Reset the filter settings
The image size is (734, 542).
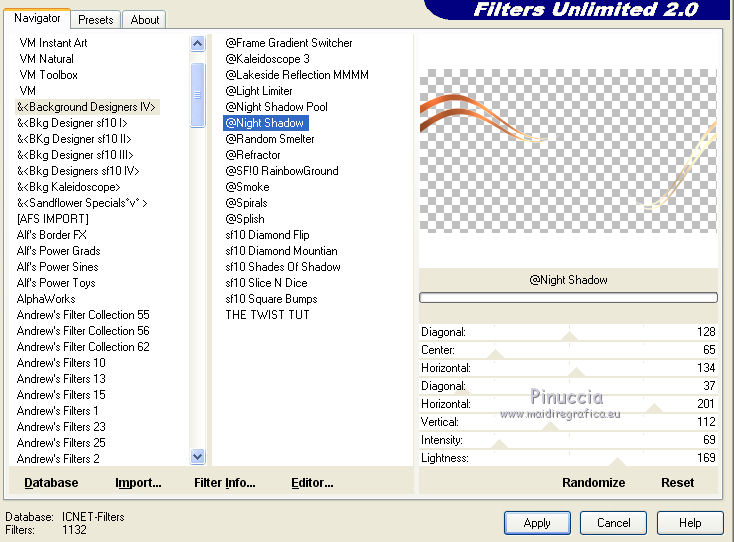click(677, 483)
